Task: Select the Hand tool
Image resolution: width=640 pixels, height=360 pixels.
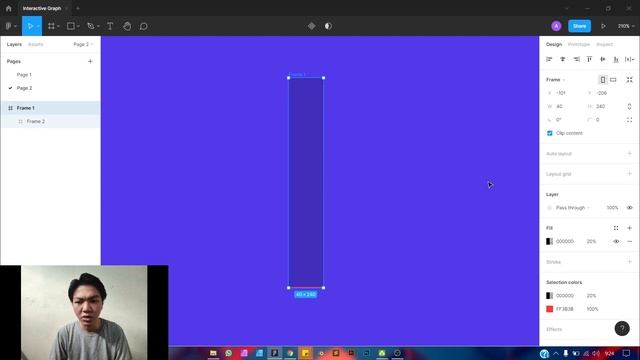Action: click(127, 26)
